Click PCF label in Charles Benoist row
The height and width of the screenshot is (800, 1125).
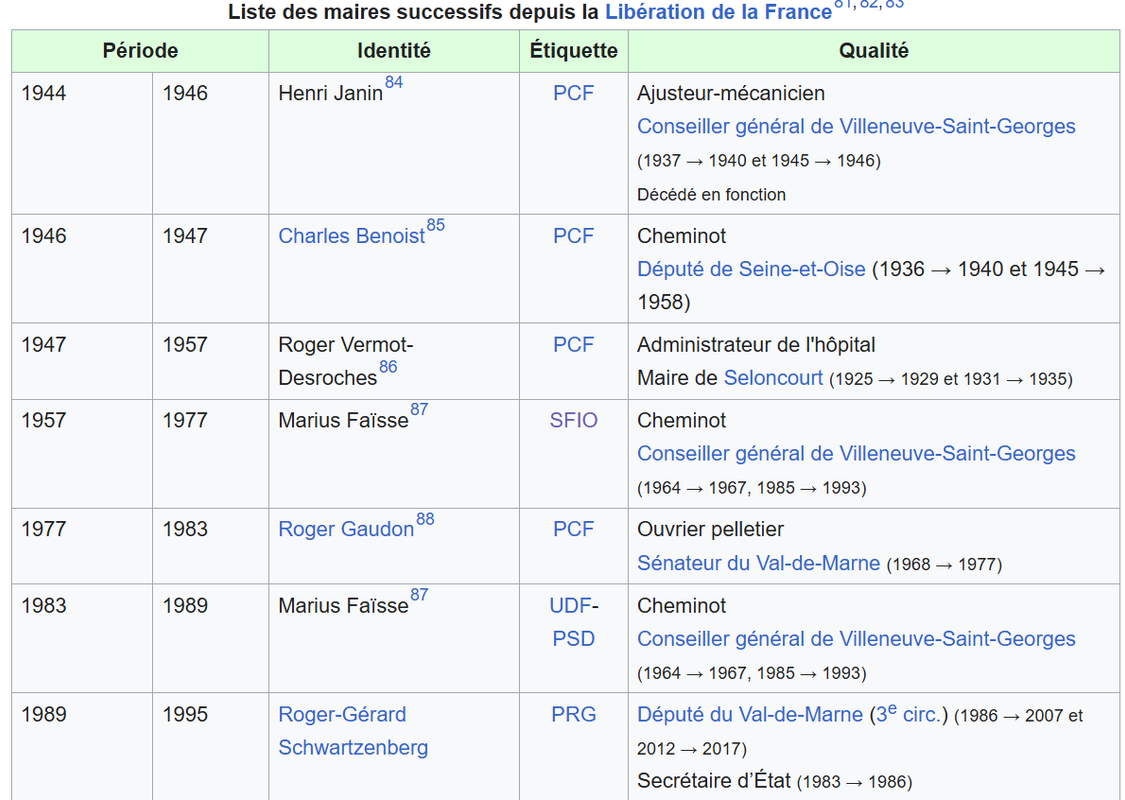point(573,236)
